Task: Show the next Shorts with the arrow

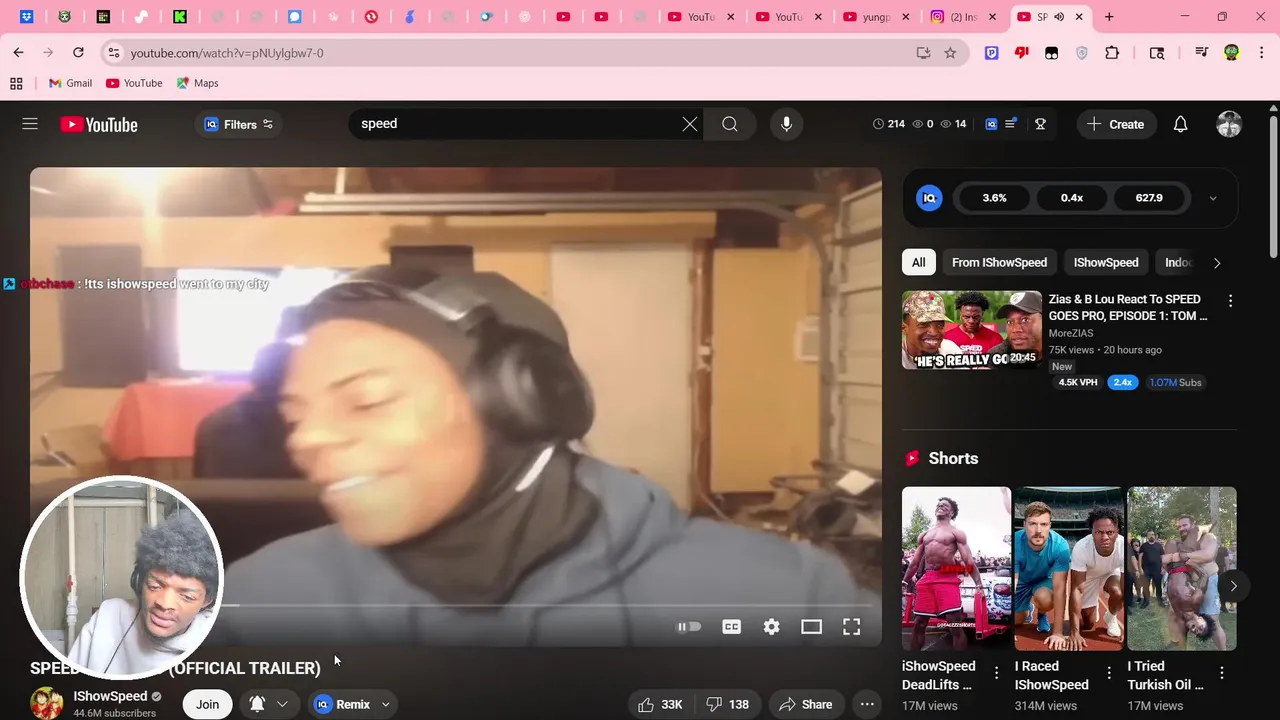Action: 1233,587
